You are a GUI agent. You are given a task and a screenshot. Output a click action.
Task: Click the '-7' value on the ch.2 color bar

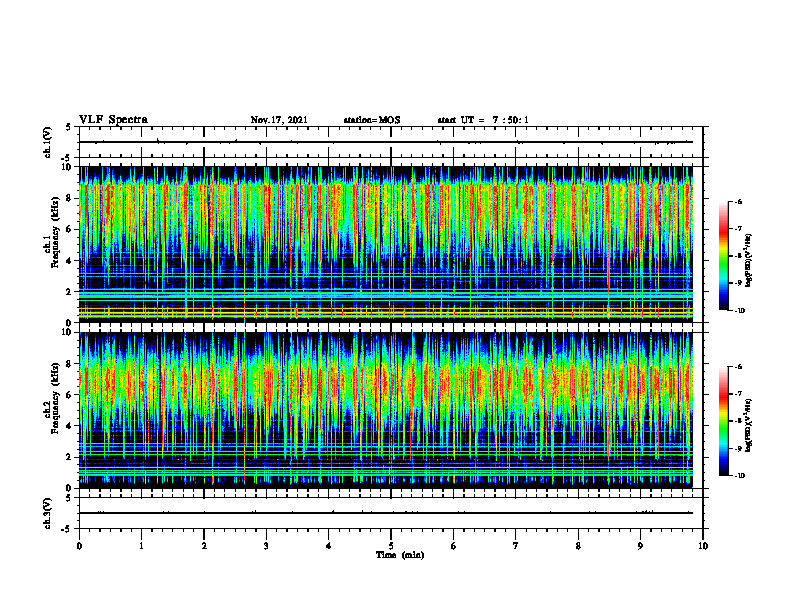tap(738, 394)
